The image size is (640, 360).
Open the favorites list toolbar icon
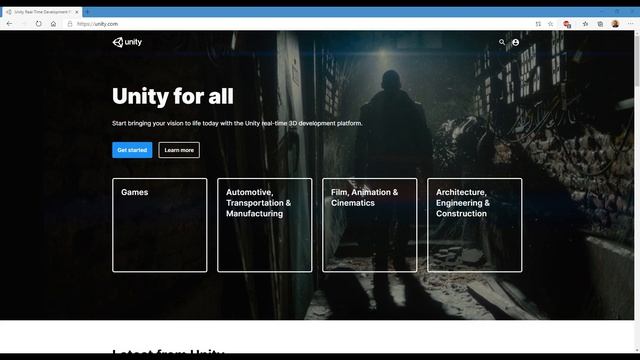pos(585,24)
